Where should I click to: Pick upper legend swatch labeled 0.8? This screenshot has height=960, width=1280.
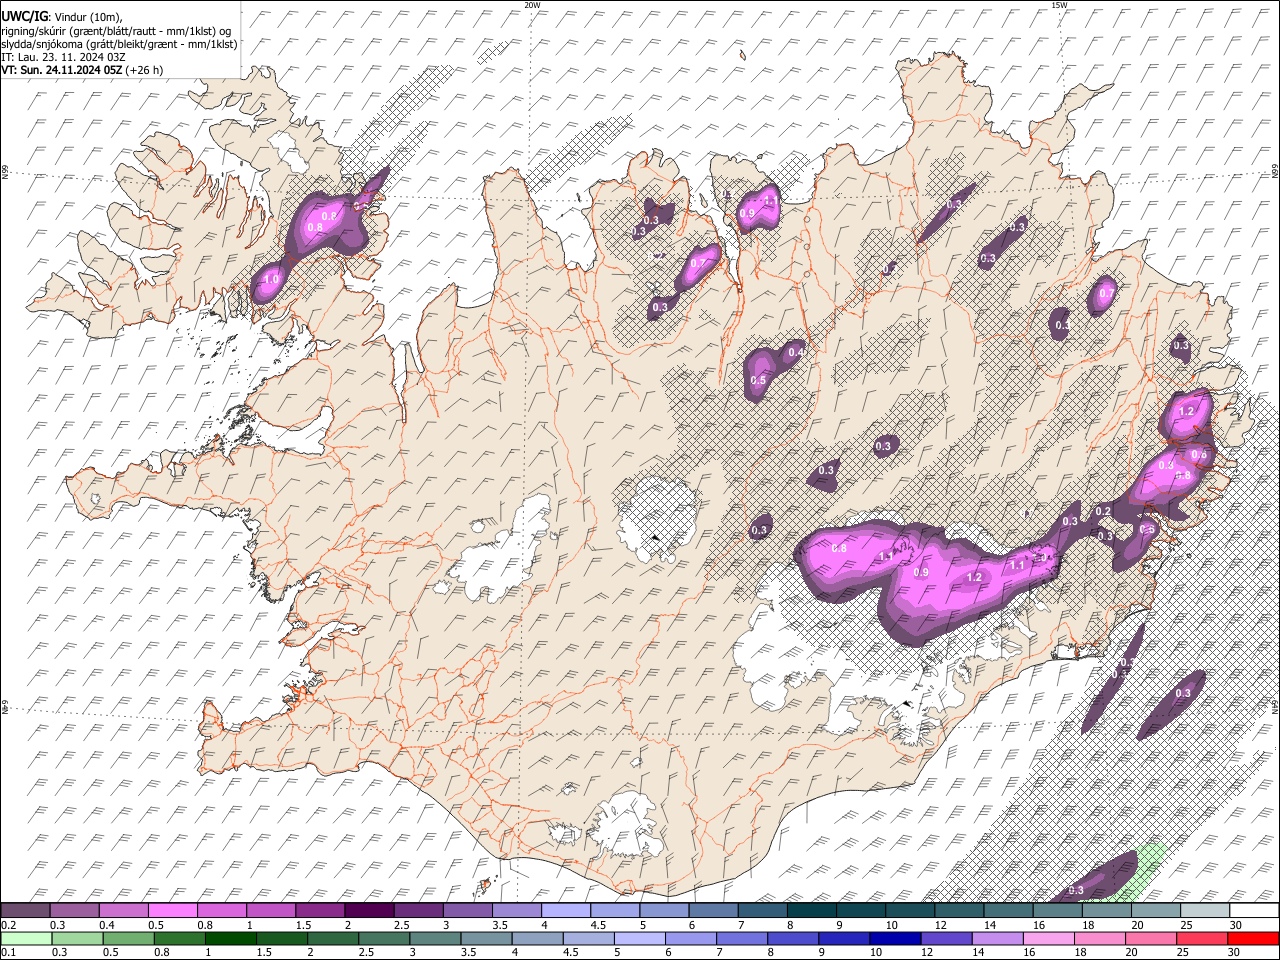click(x=222, y=910)
